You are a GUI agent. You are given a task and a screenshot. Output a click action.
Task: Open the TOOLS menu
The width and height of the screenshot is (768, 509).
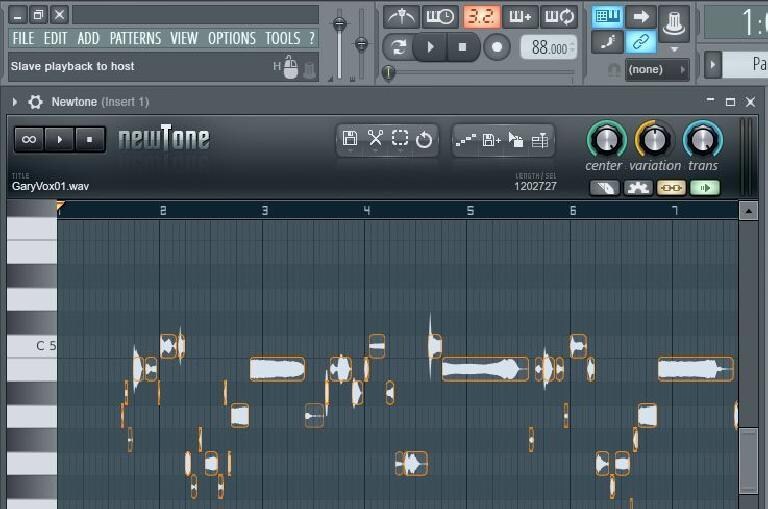pyautogui.click(x=283, y=38)
